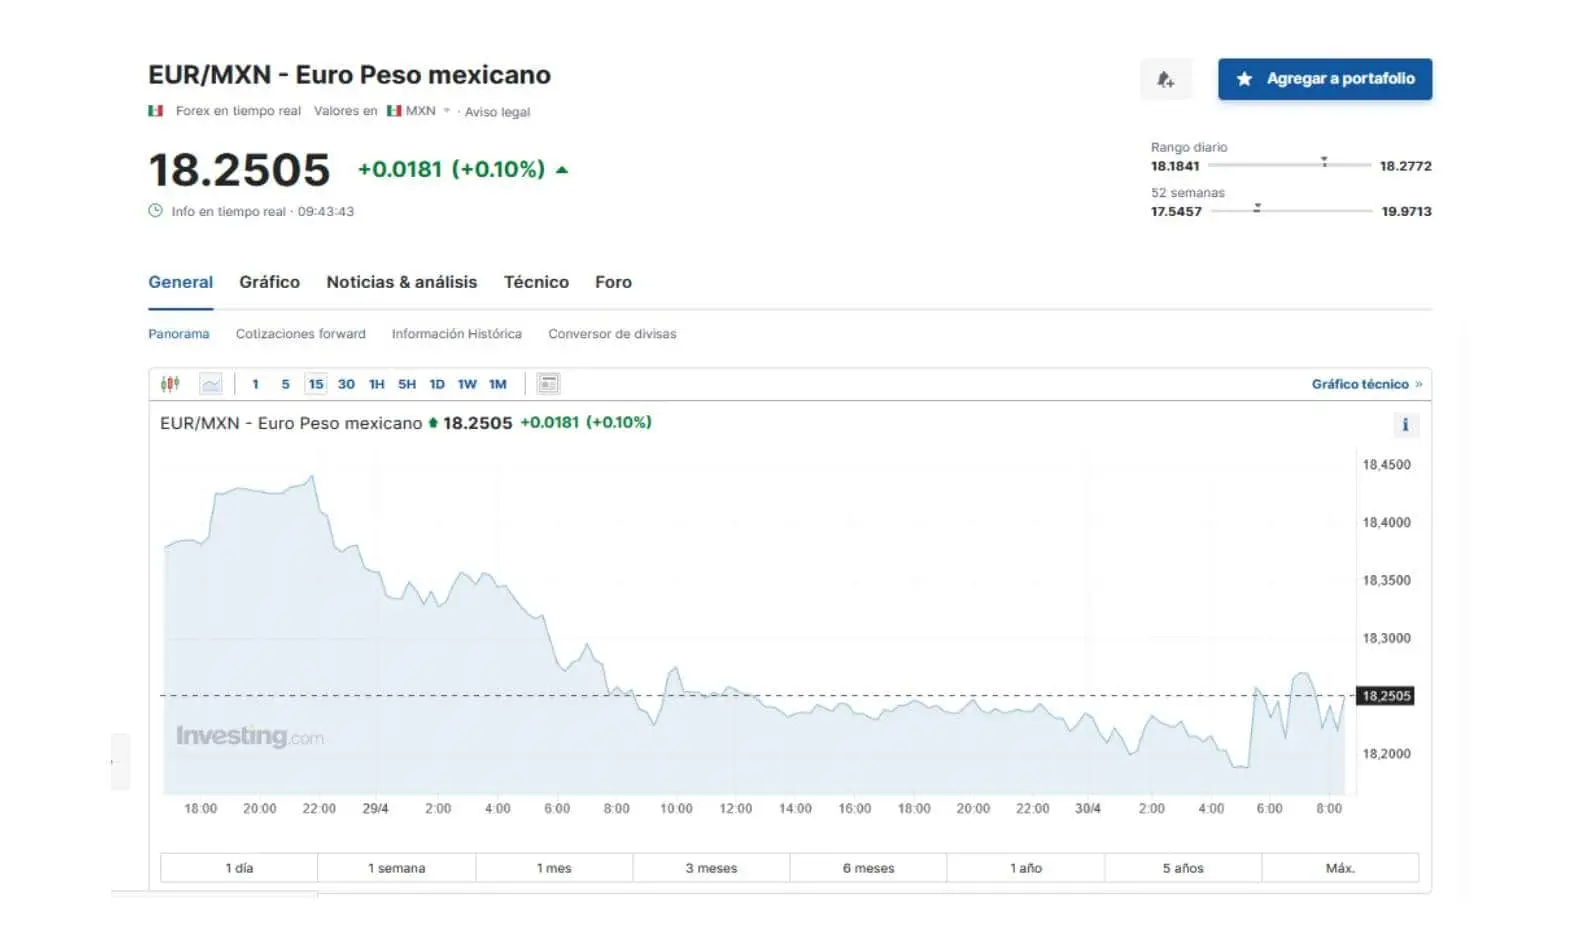Switch to the Gráfico tab
Screen dimensions: 1569x930
(269, 282)
